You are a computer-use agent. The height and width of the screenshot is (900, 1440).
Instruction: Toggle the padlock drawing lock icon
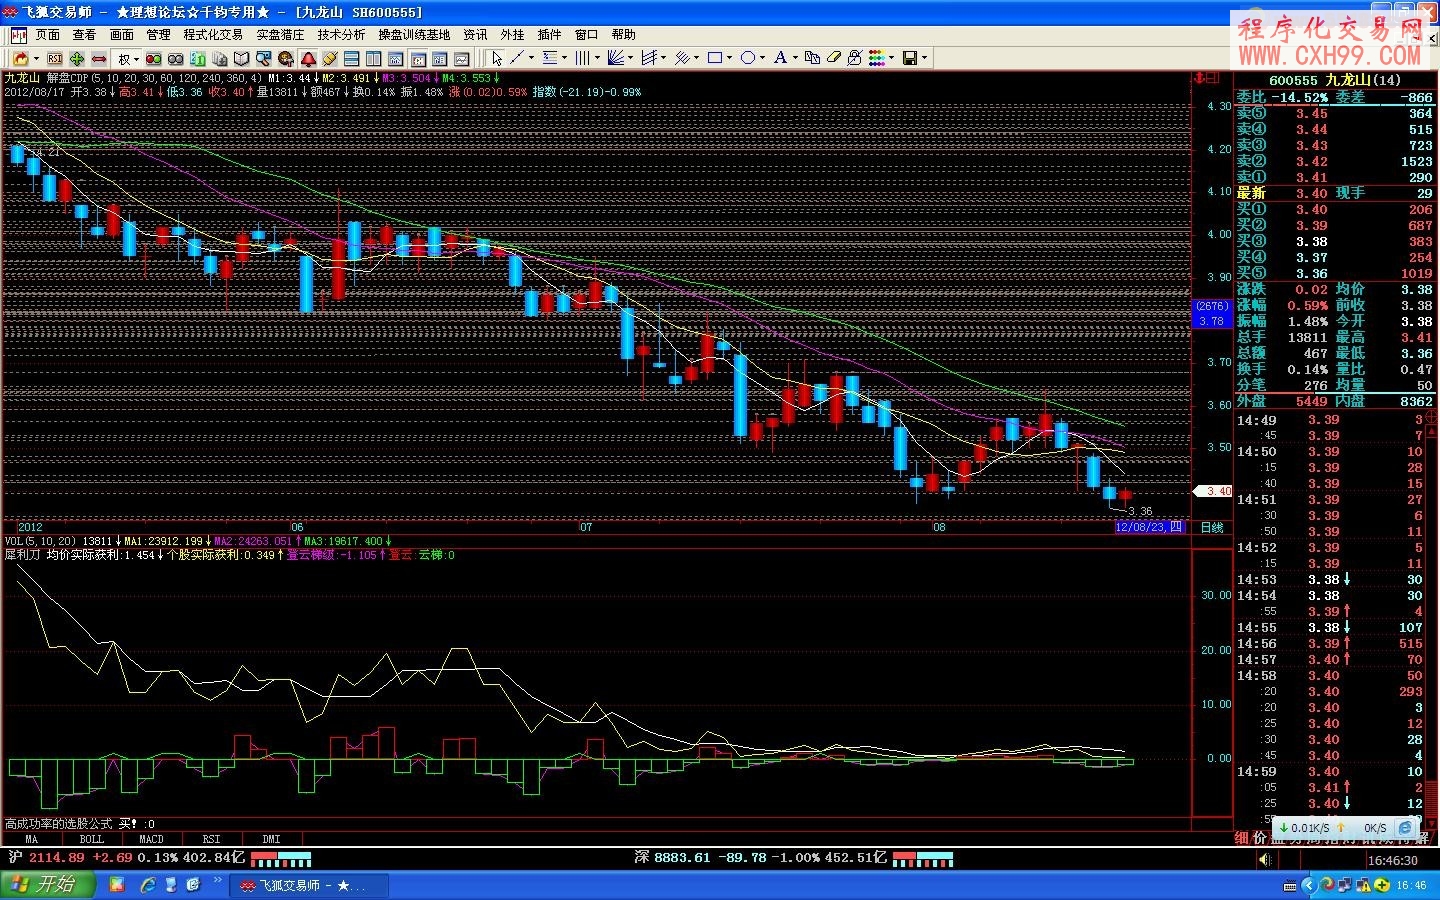(x=854, y=58)
